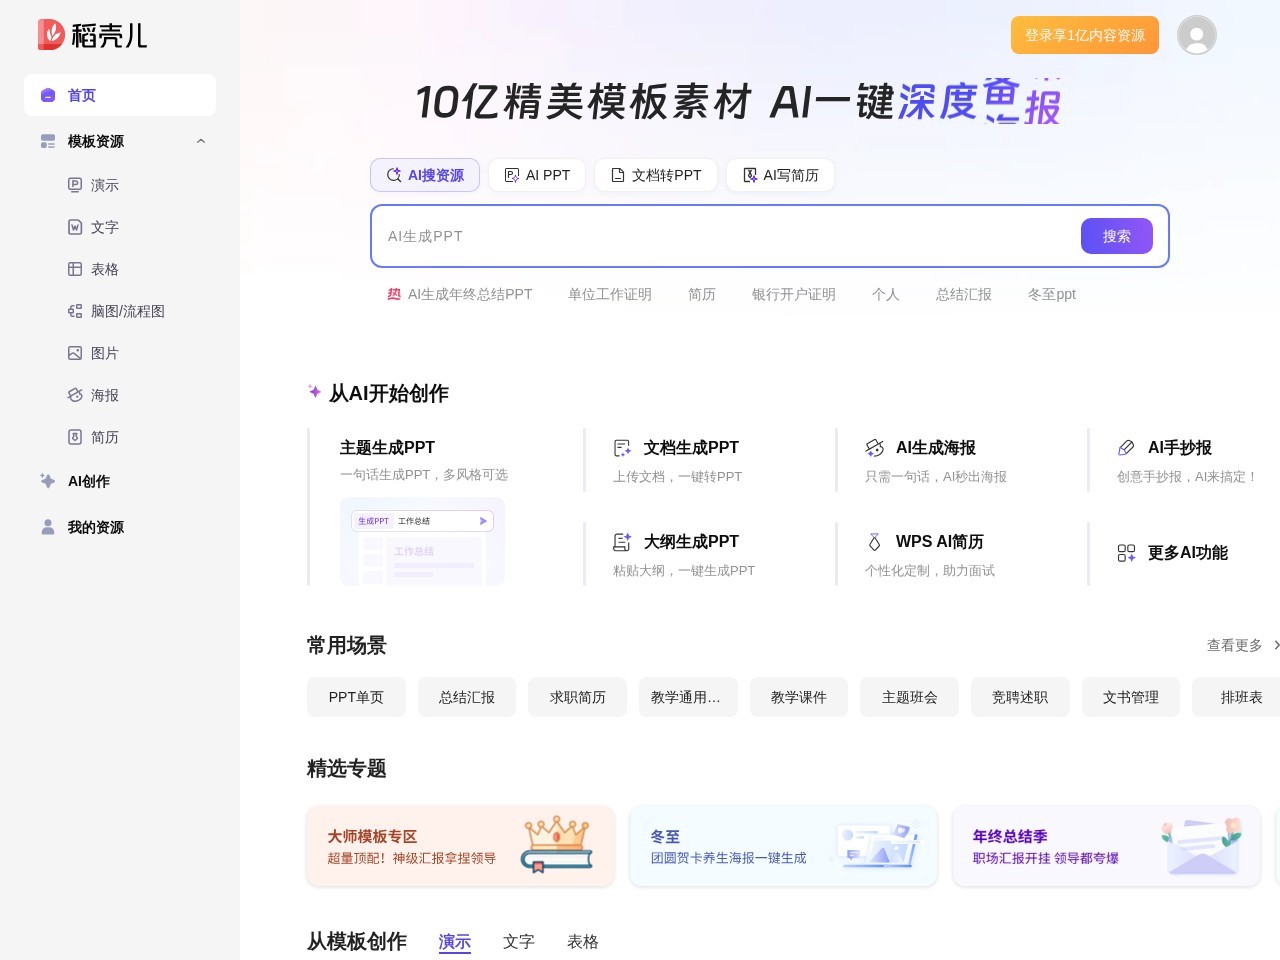Open the 简历 template category

click(104, 437)
